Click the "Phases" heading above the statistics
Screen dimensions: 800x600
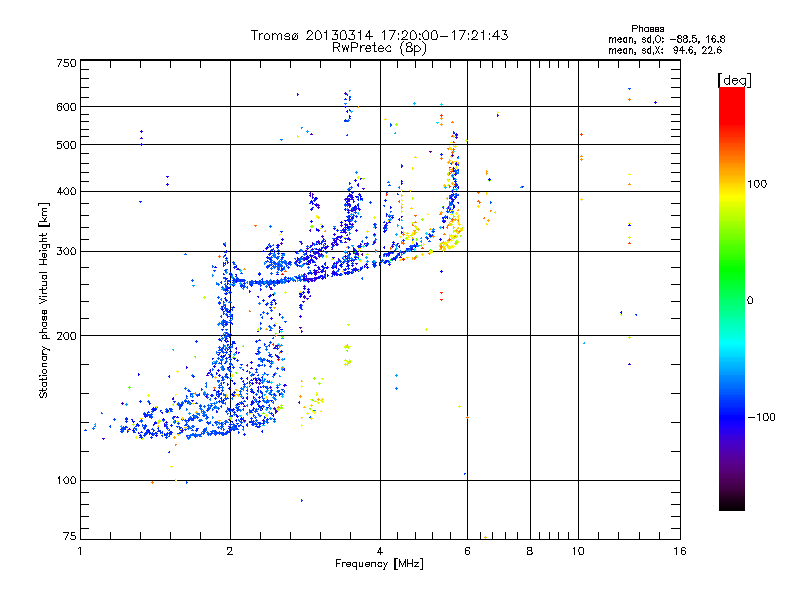(x=647, y=29)
